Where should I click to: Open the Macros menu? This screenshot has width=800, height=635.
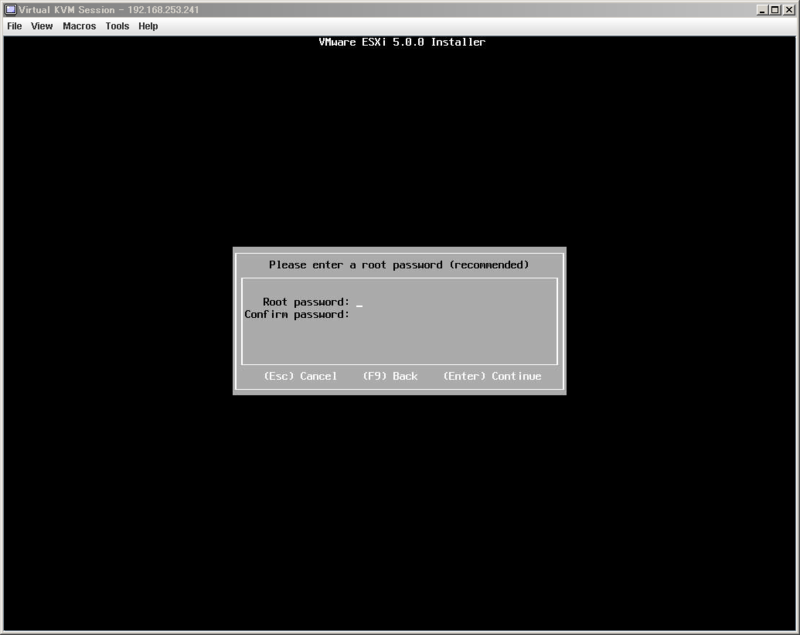(79, 26)
